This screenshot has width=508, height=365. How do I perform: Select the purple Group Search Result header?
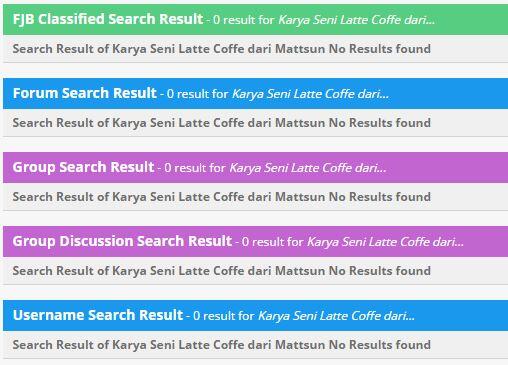pos(255,167)
